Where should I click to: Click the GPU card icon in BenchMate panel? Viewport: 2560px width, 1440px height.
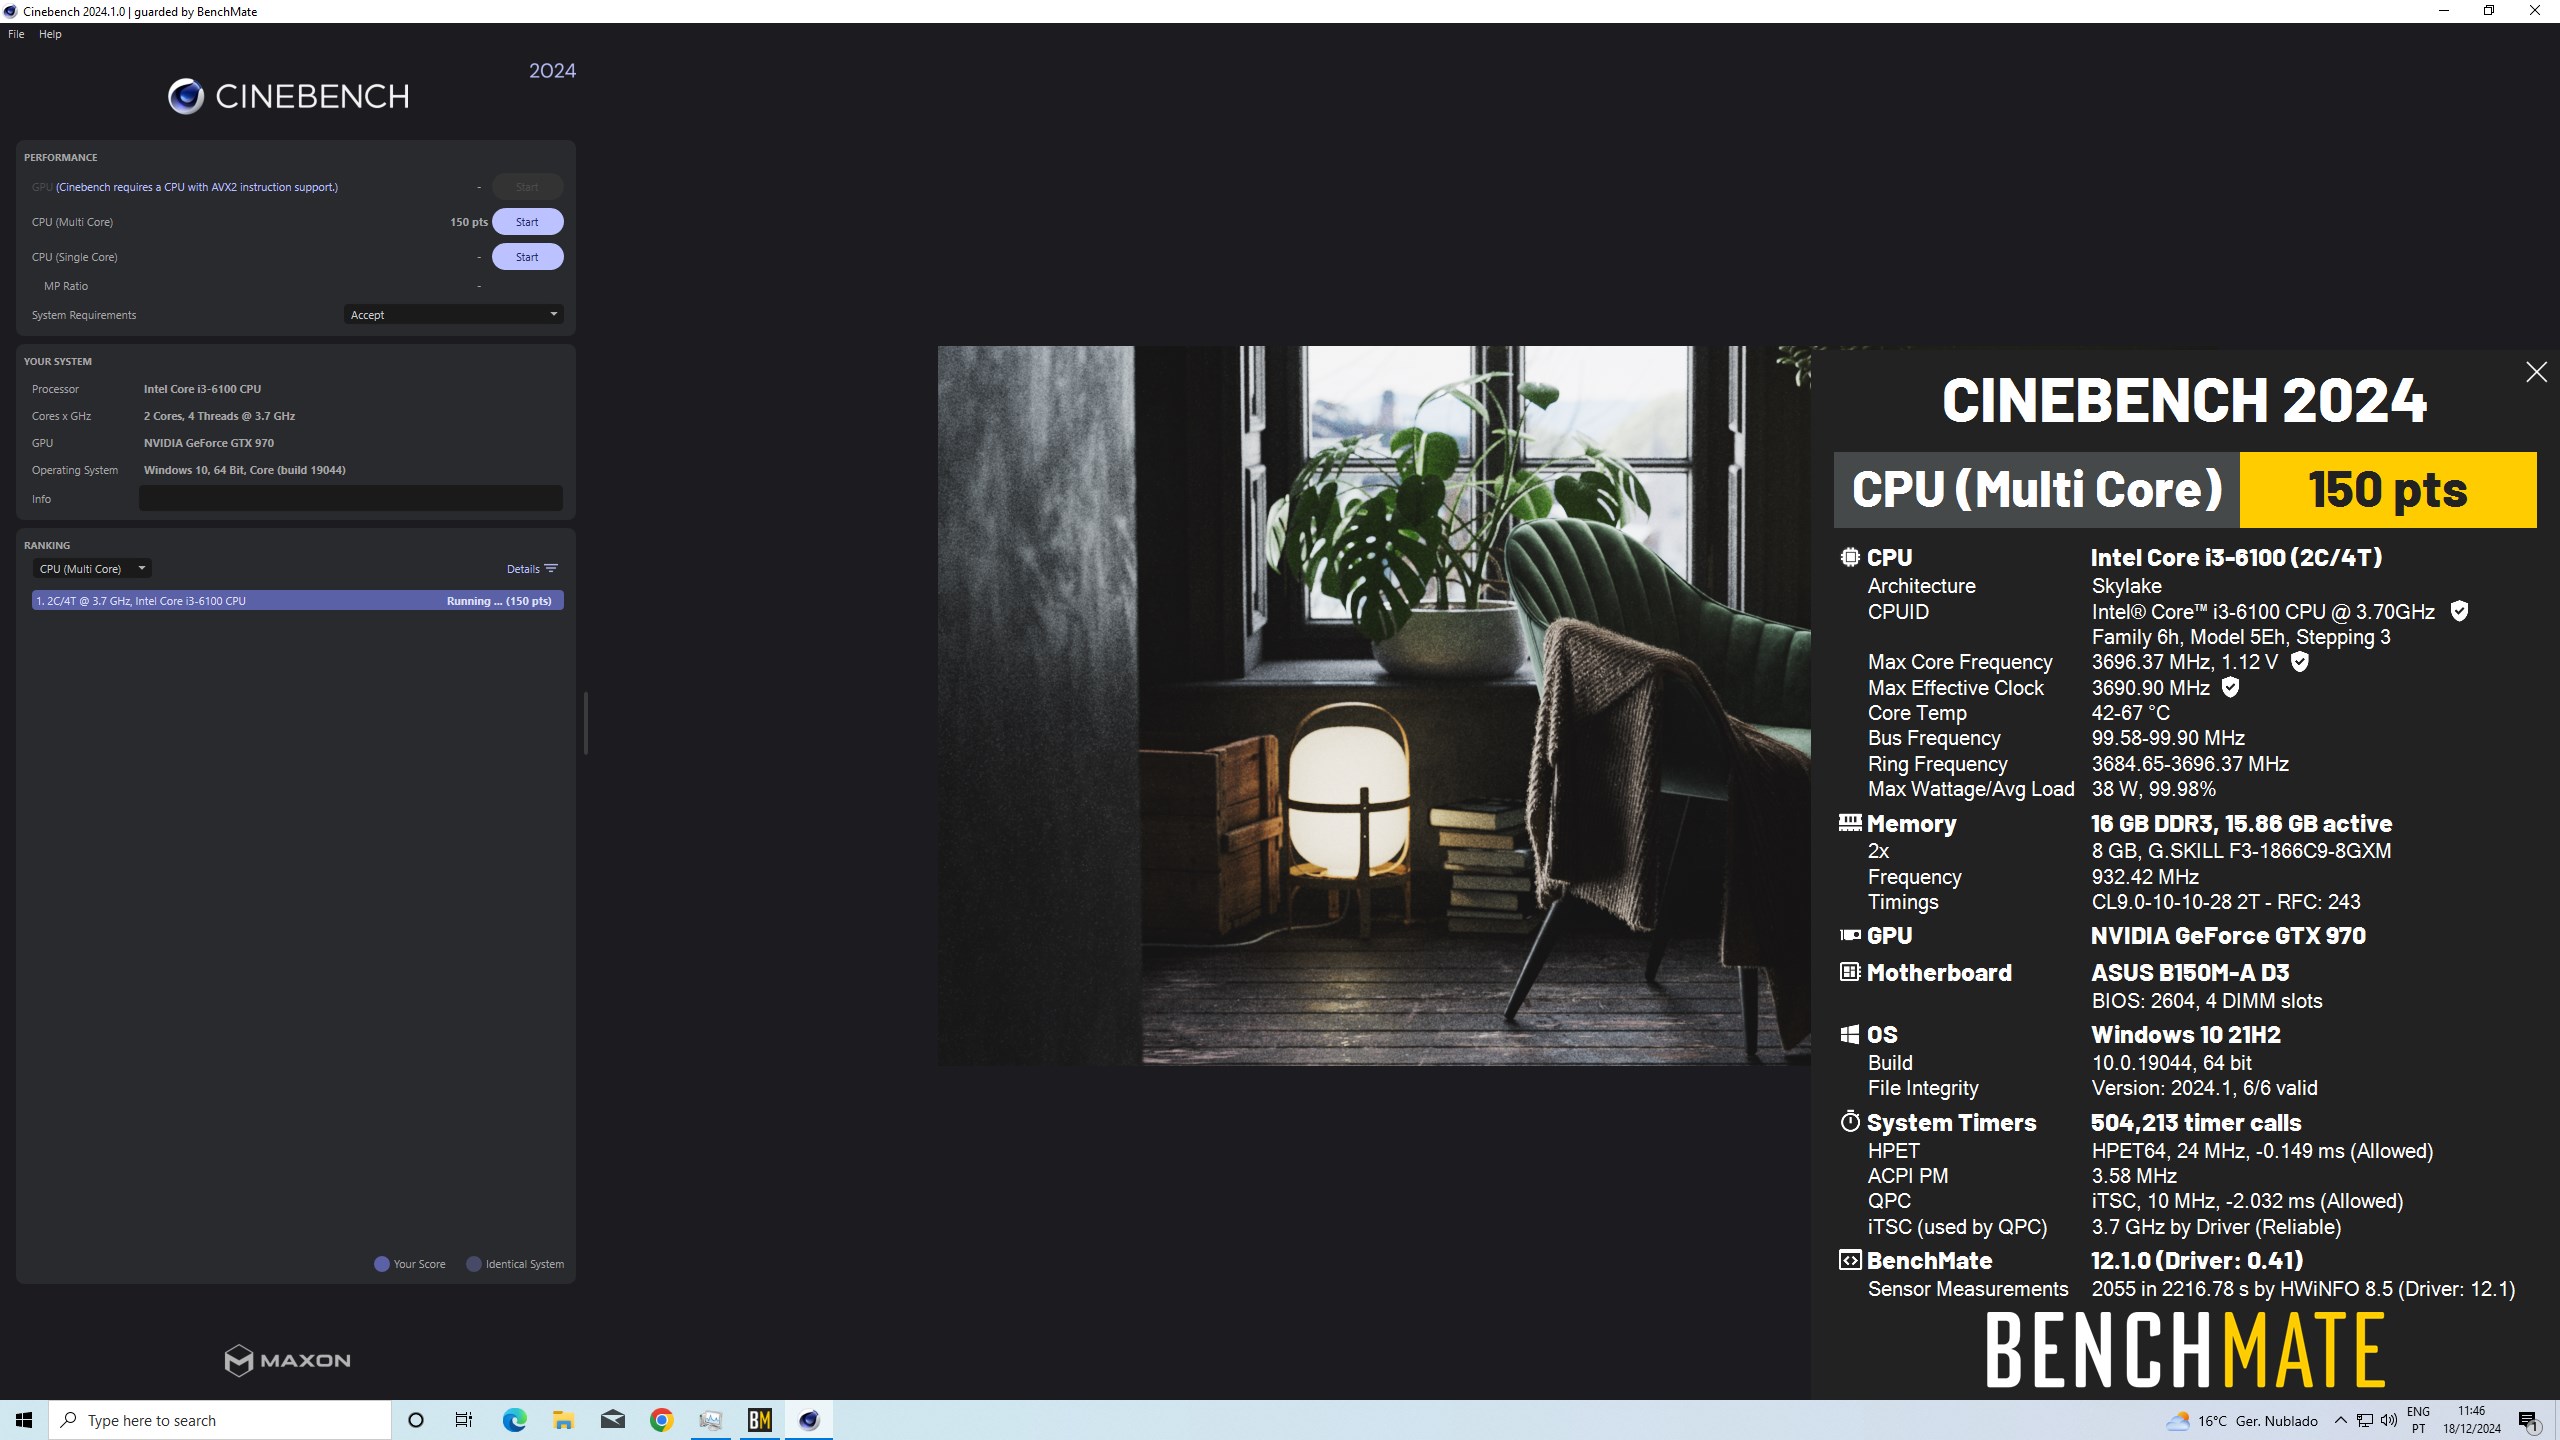click(x=1850, y=935)
